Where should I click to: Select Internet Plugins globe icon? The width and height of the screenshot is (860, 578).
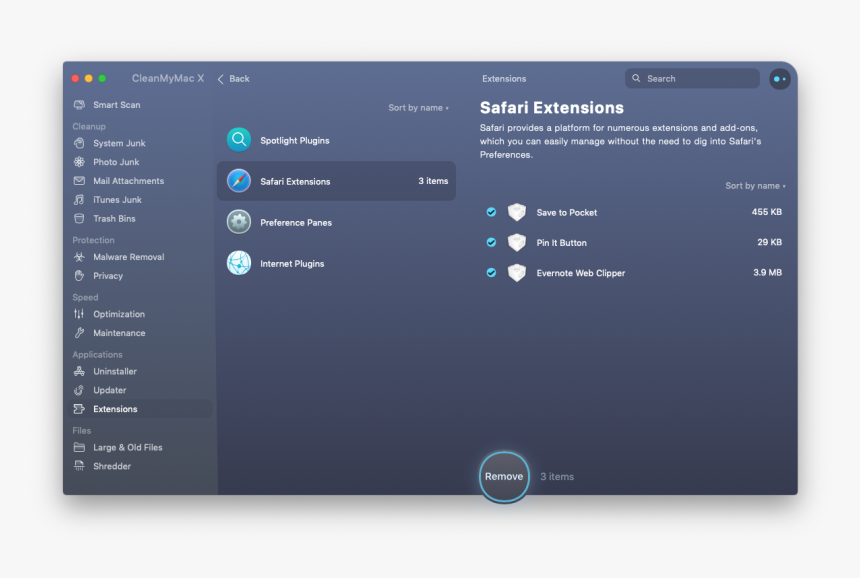(239, 263)
